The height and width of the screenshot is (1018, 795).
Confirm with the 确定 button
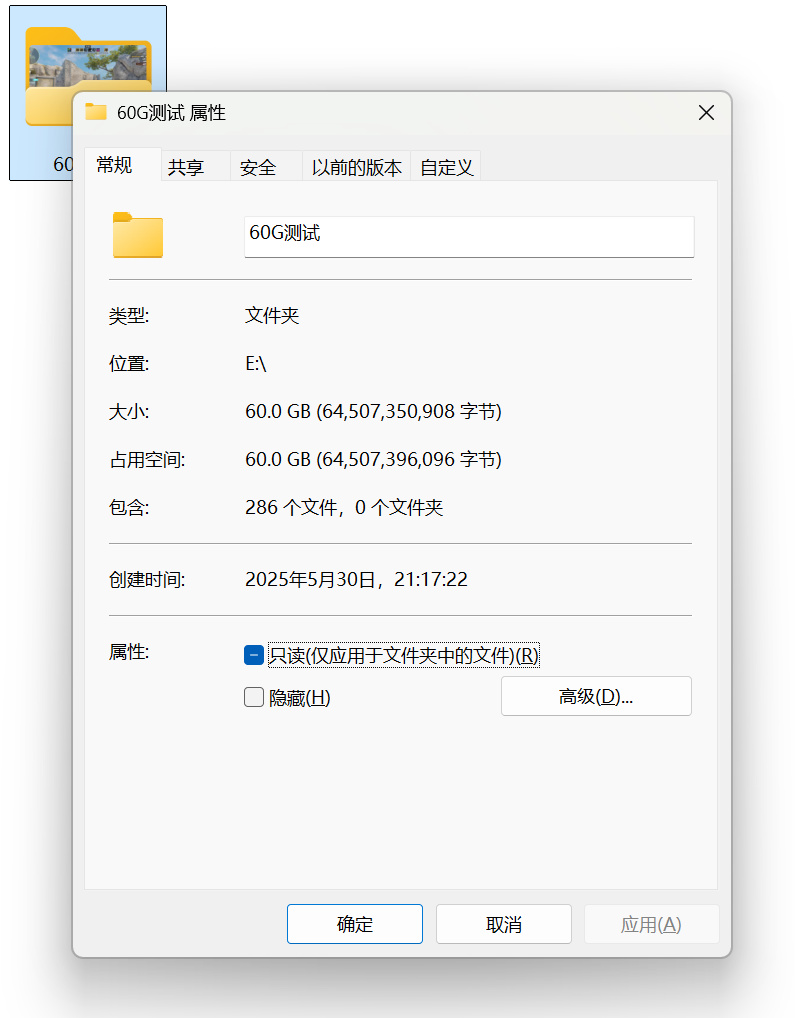[355, 924]
